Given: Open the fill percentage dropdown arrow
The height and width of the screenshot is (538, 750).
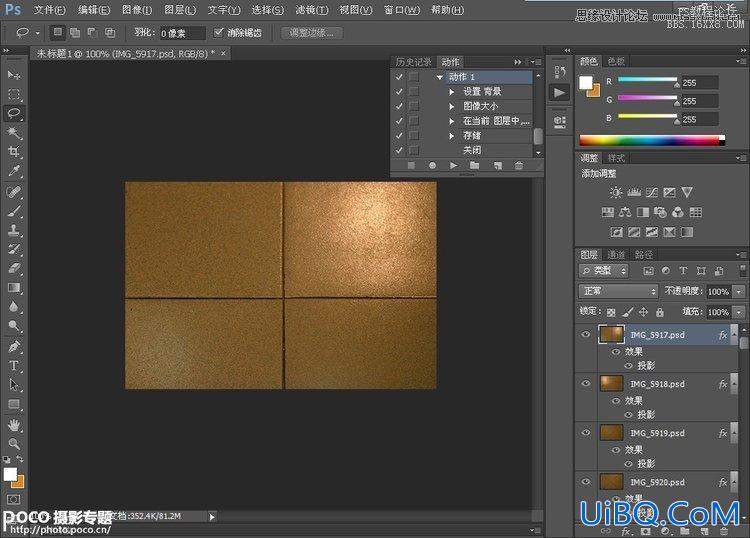Looking at the screenshot, I should point(739,312).
